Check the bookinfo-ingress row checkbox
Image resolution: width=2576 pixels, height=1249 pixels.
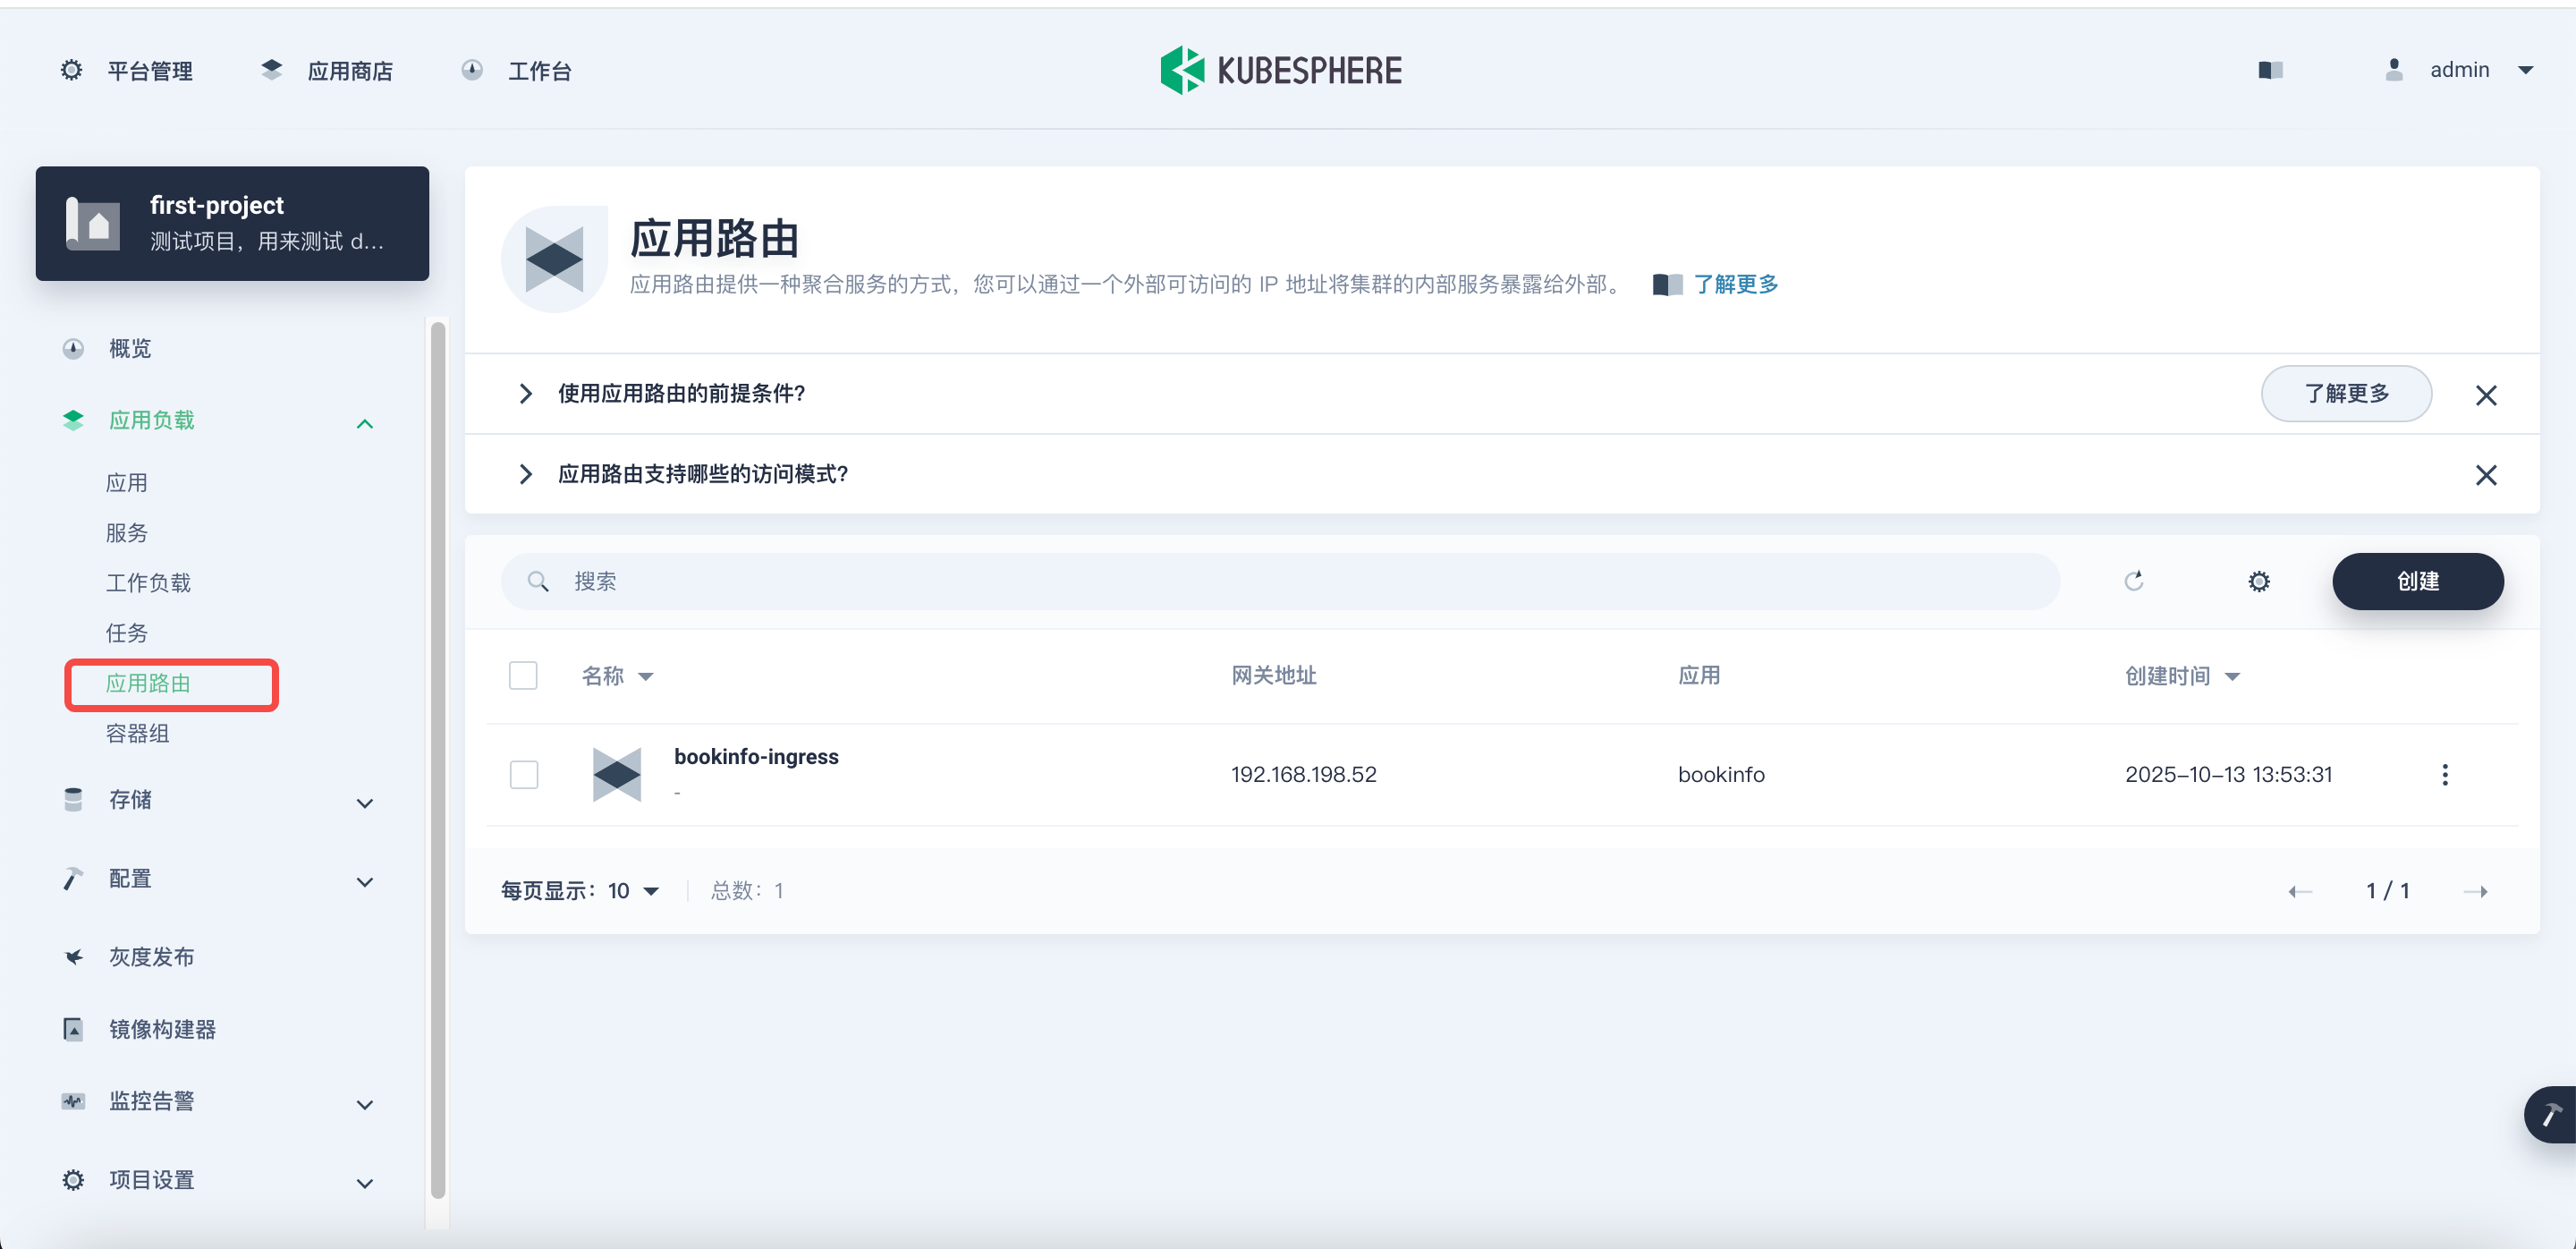(523, 774)
